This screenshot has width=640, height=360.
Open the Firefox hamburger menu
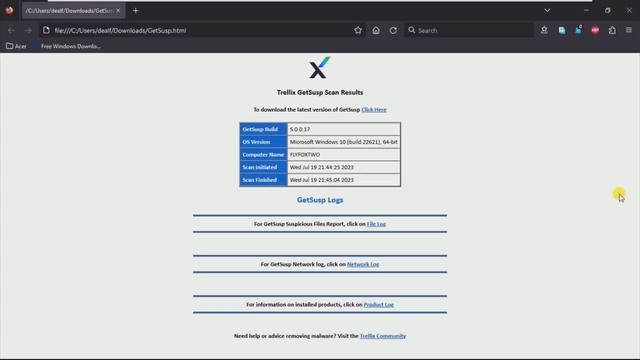pyautogui.click(x=629, y=30)
